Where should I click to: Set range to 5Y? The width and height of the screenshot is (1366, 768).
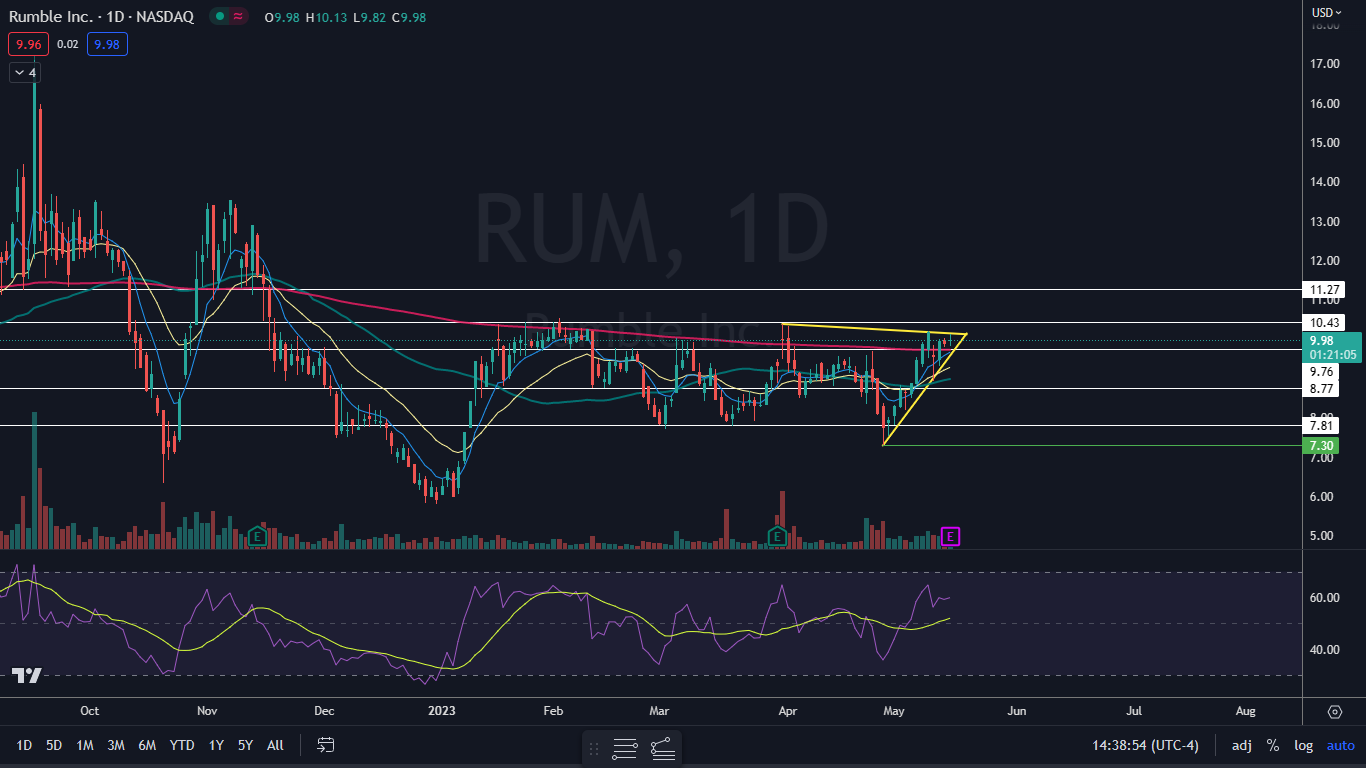pos(246,745)
